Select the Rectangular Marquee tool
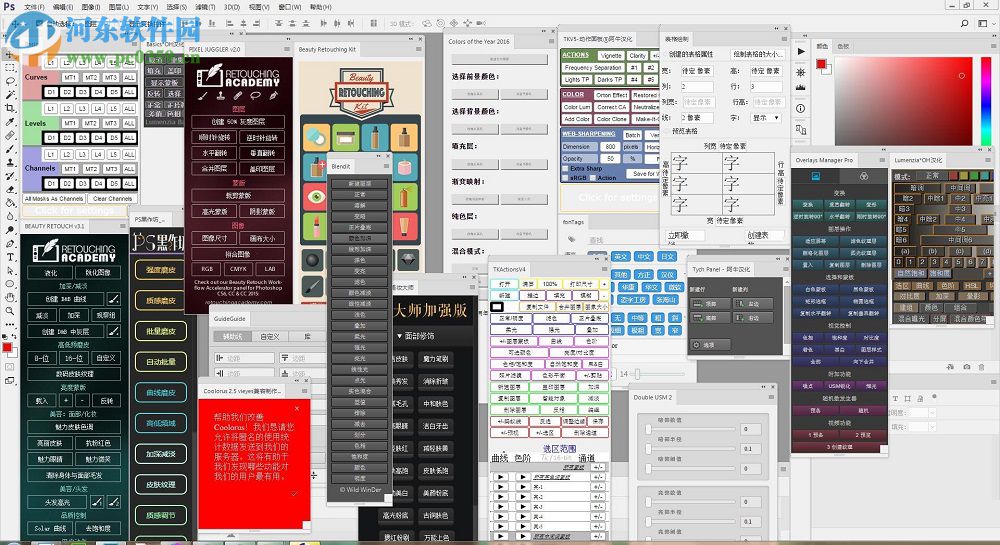1000x545 pixels. coord(10,68)
